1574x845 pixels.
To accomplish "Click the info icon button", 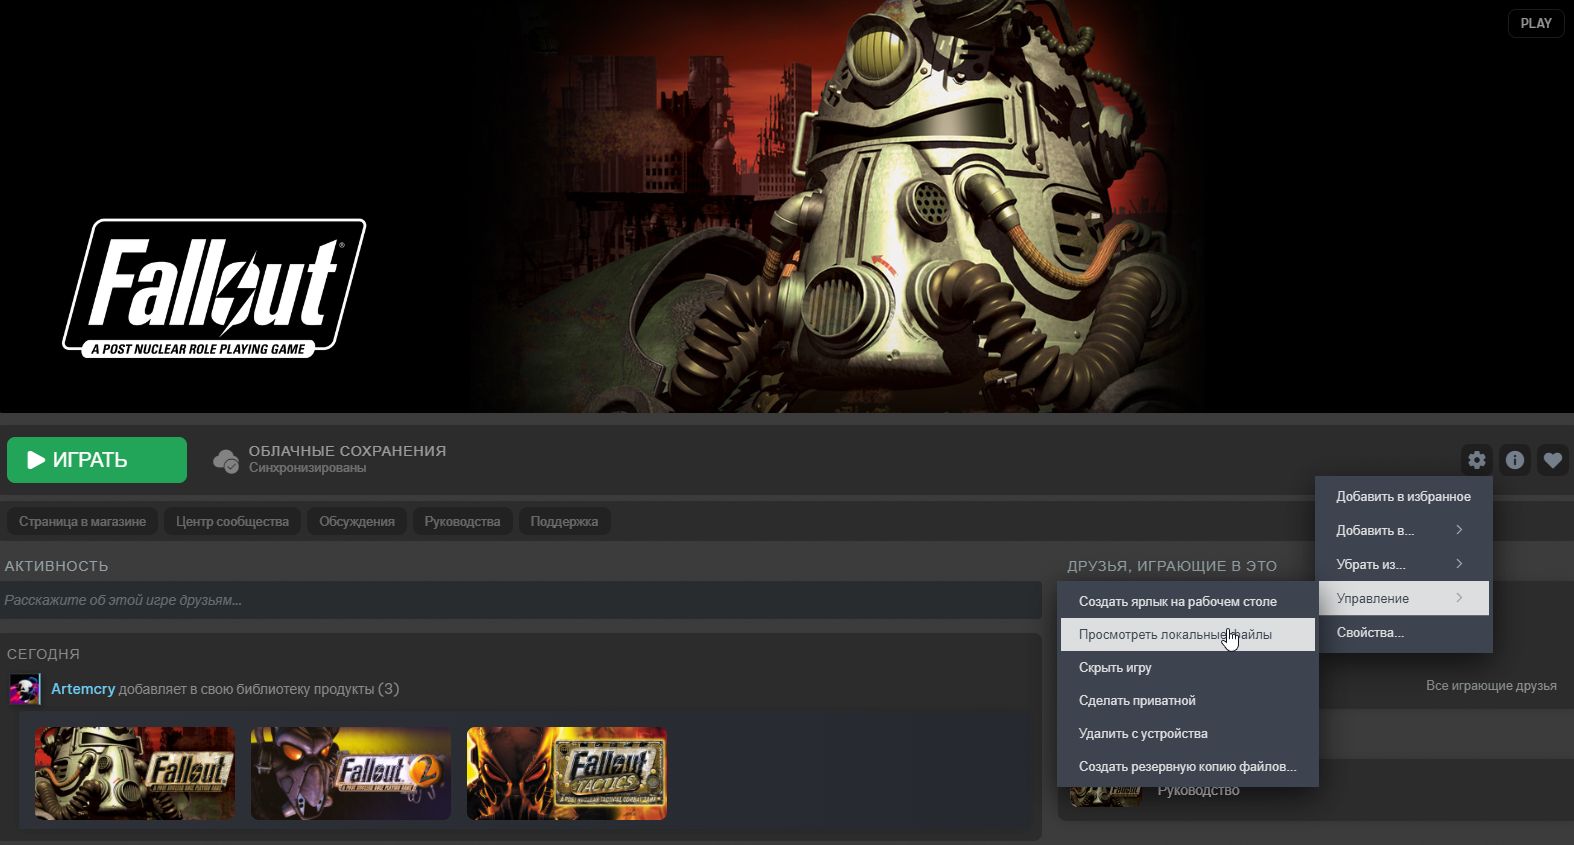I will point(1515,460).
